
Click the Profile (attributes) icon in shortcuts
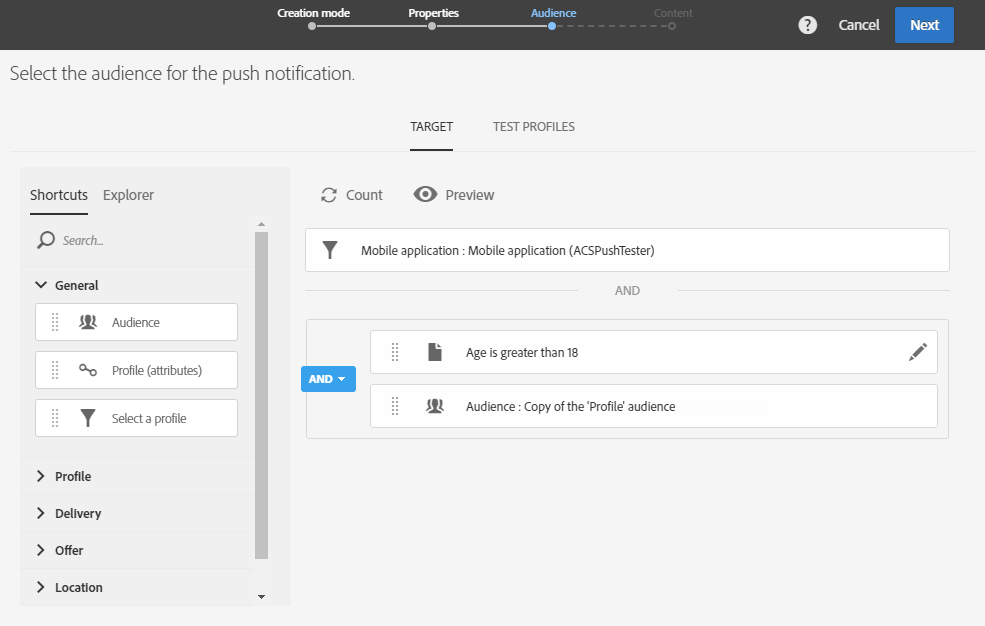(88, 370)
